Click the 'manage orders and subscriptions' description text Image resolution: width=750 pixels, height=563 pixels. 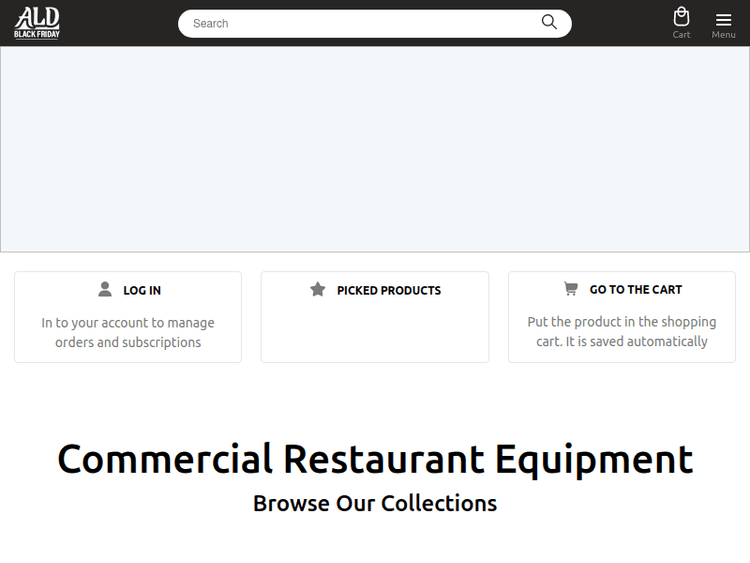click(128, 333)
